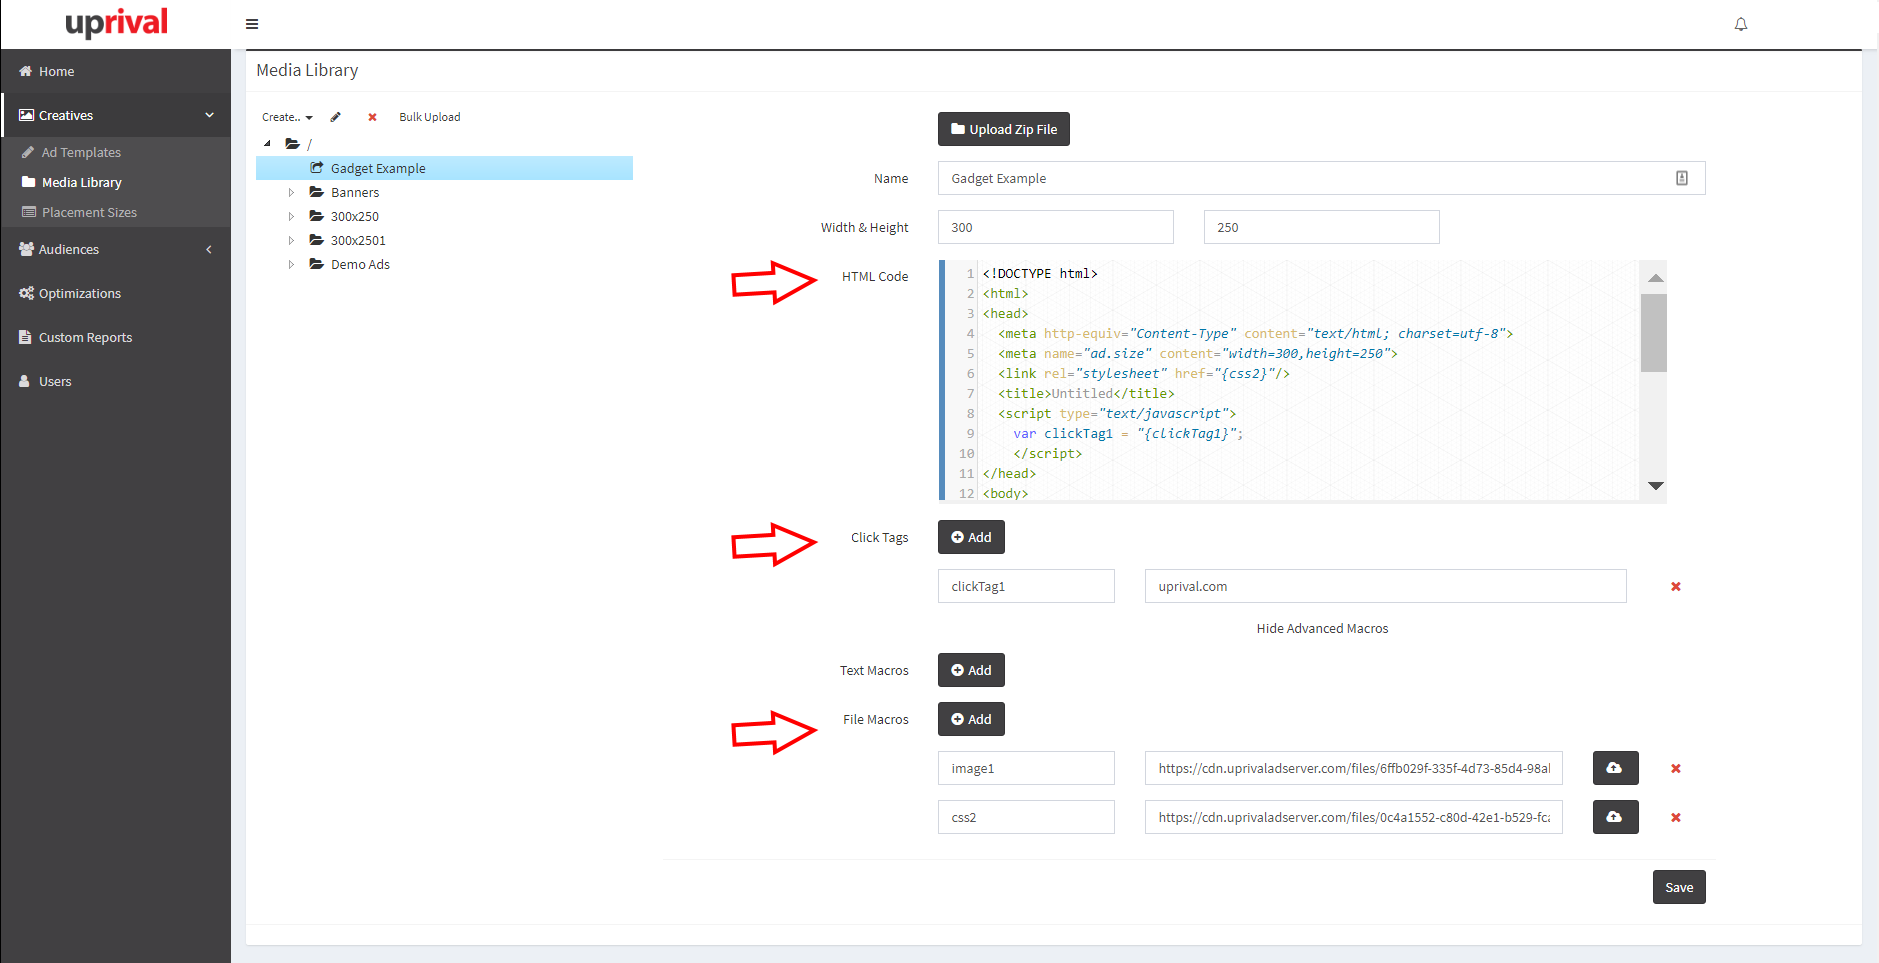Select Gadget Example in the tree

coord(444,168)
